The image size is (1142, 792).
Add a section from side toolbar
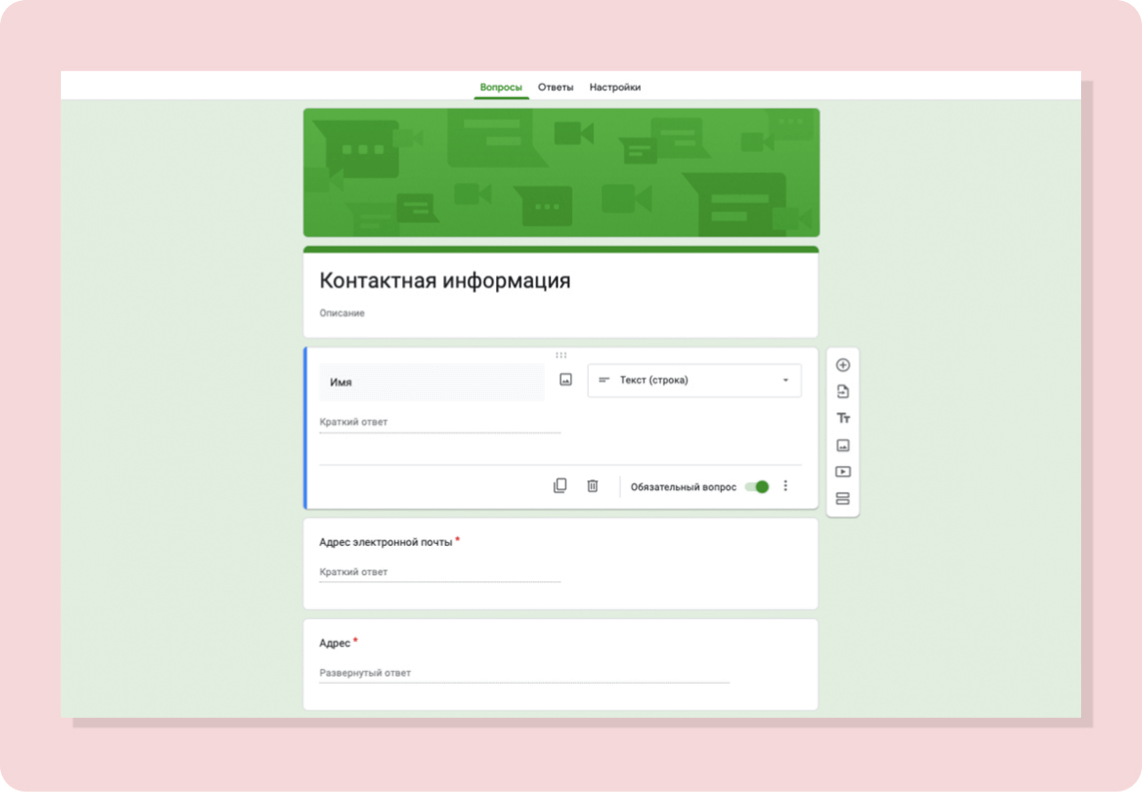click(x=843, y=499)
